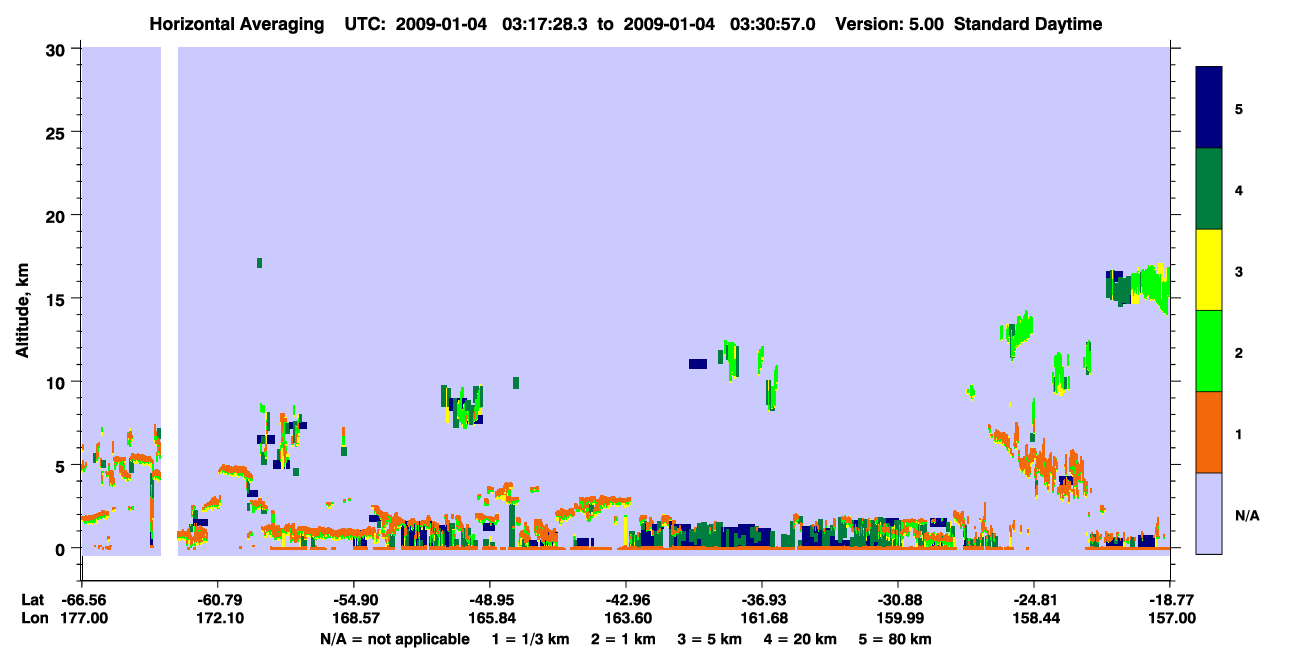Click the latitude value -54.90

354,600
